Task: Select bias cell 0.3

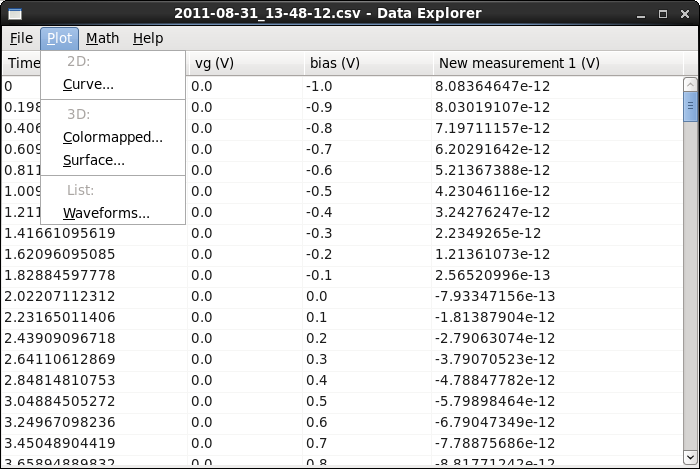Action: [x=367, y=359]
